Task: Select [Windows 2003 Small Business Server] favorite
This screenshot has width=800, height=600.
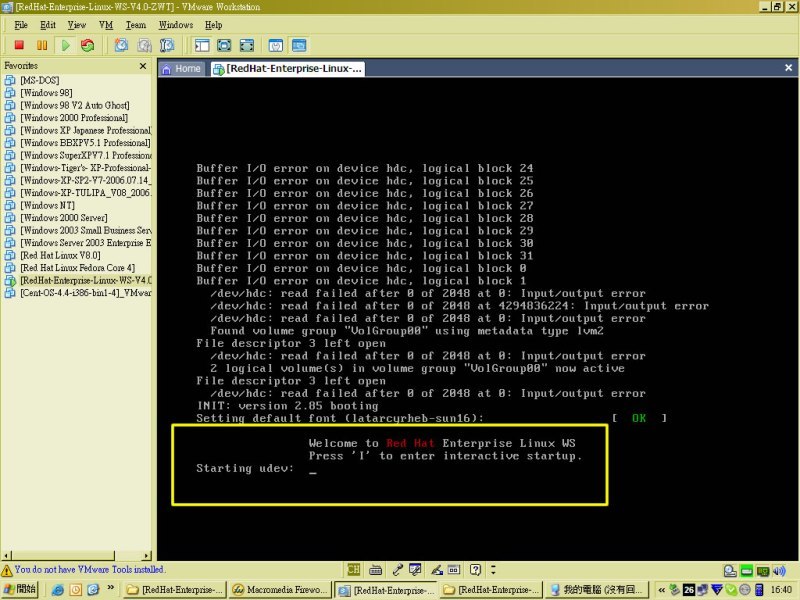Action: (78, 230)
